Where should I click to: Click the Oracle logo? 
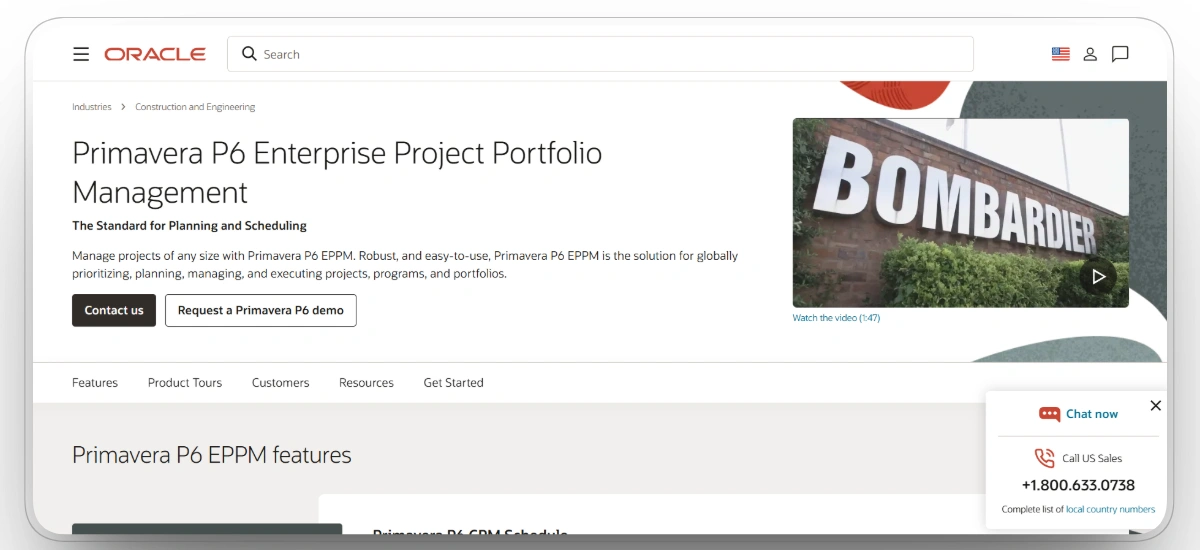click(x=155, y=54)
